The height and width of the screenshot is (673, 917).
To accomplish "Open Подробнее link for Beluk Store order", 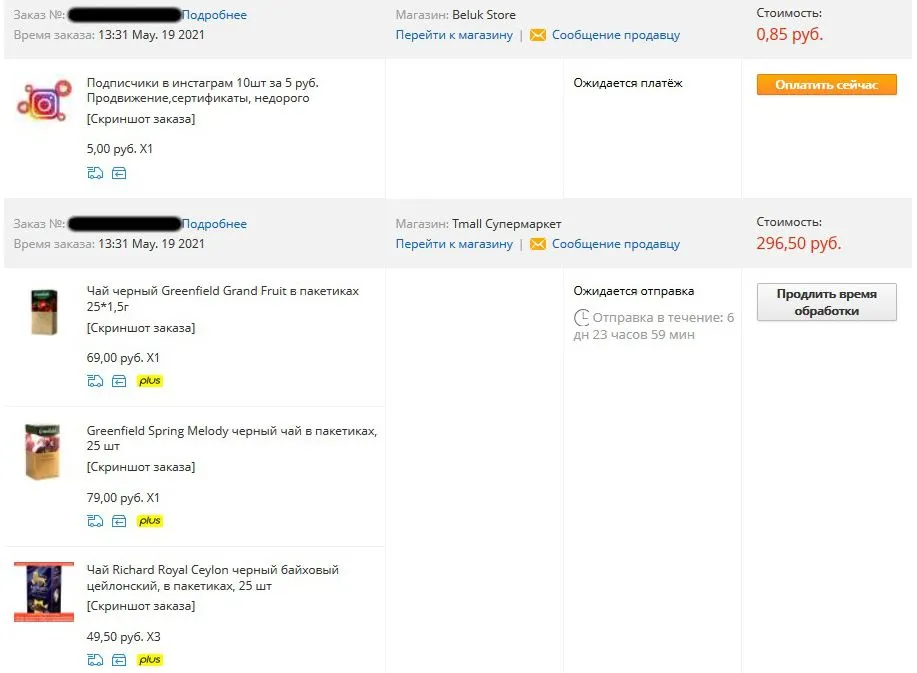I will tap(214, 15).
